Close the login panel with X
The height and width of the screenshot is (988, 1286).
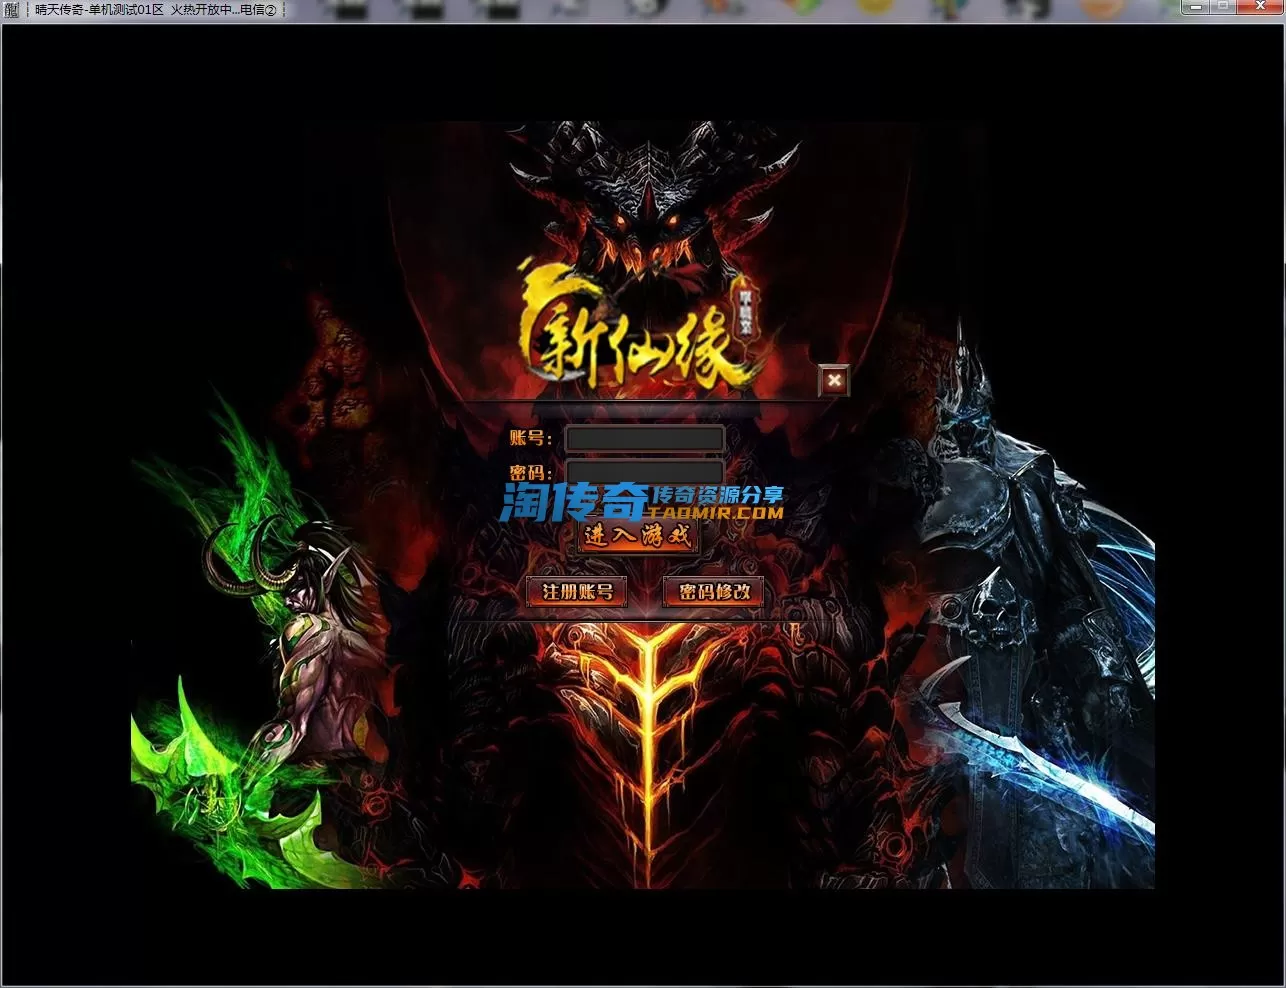coord(834,380)
